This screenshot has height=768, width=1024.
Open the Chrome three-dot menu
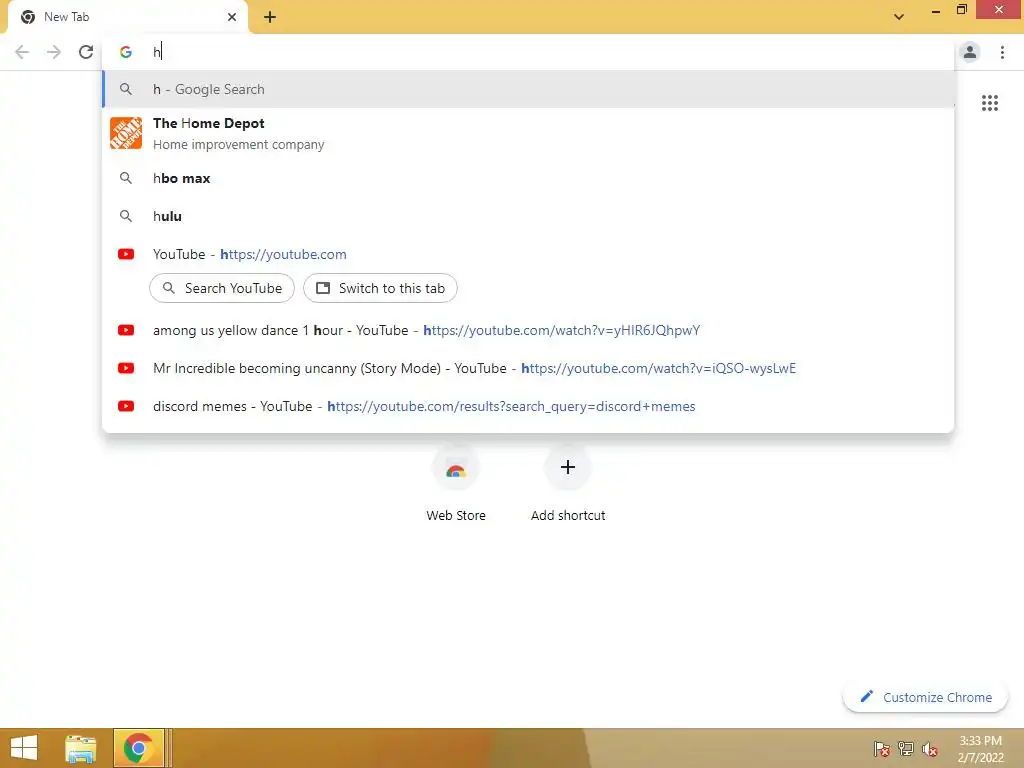[x=1002, y=52]
